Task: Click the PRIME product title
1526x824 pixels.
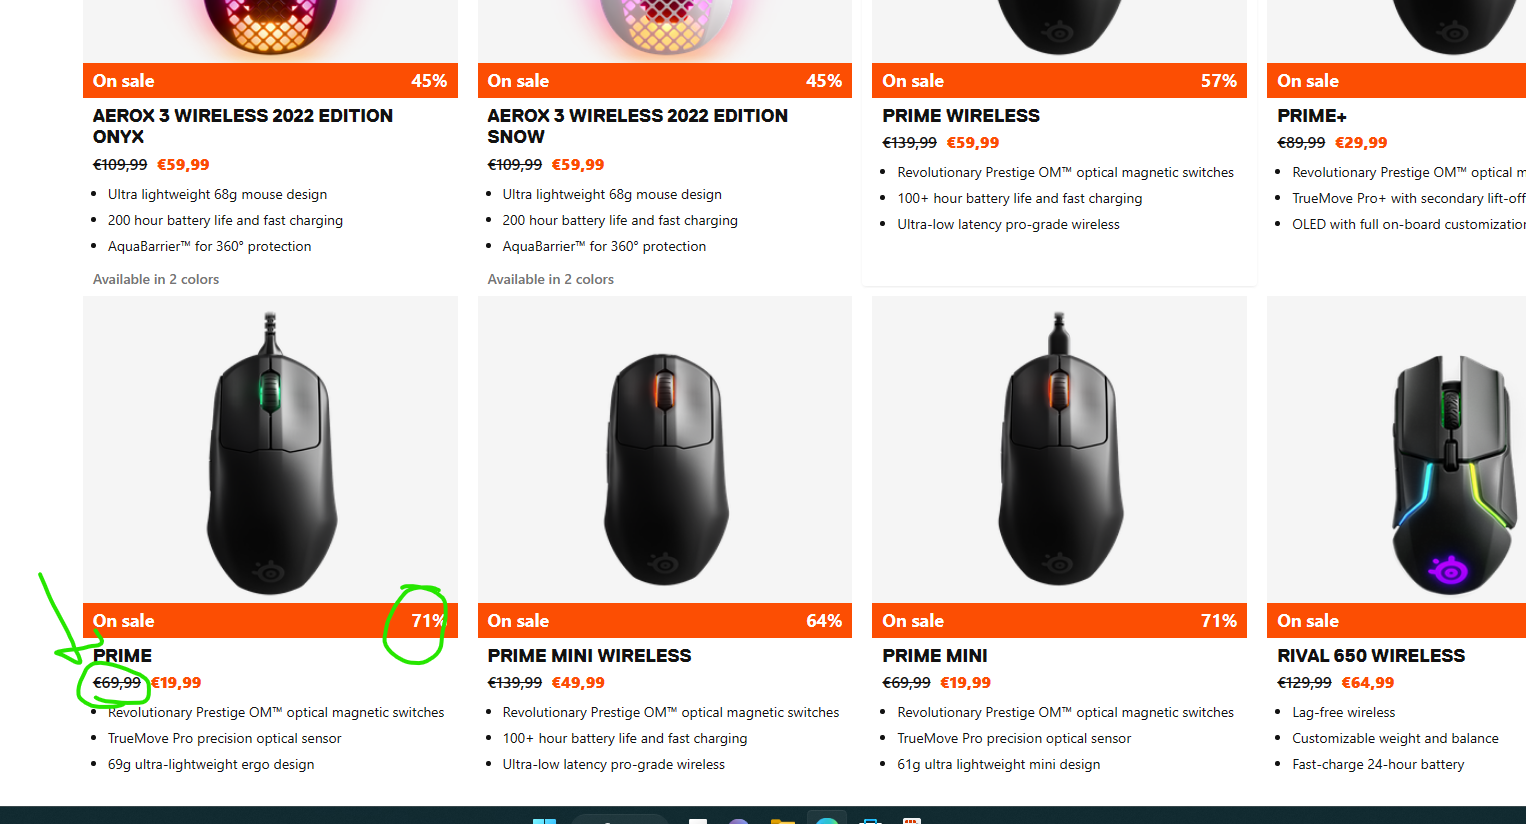Action: (123, 656)
